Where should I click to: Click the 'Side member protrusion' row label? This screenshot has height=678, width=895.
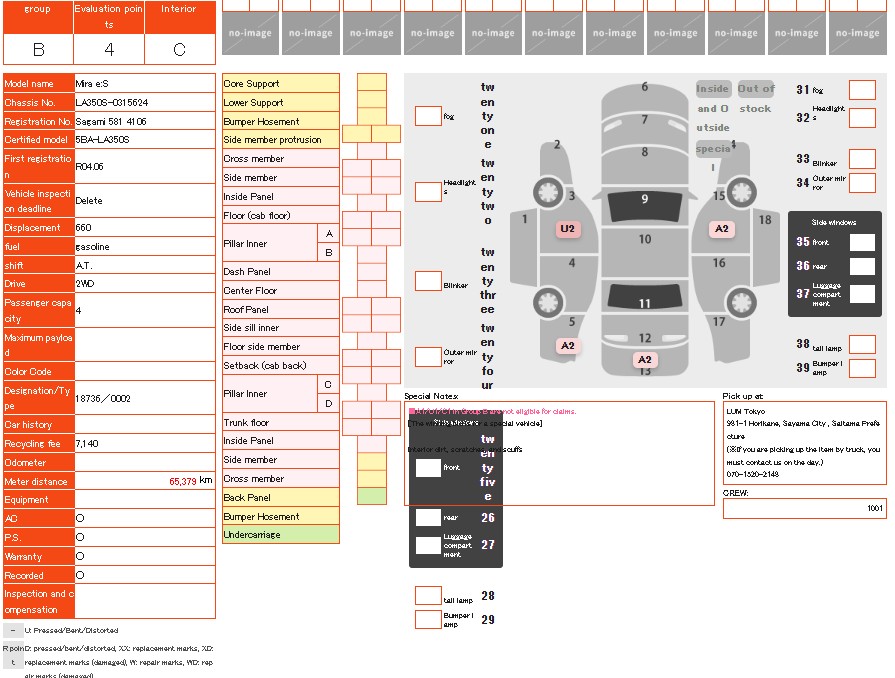pyautogui.click(x=281, y=140)
